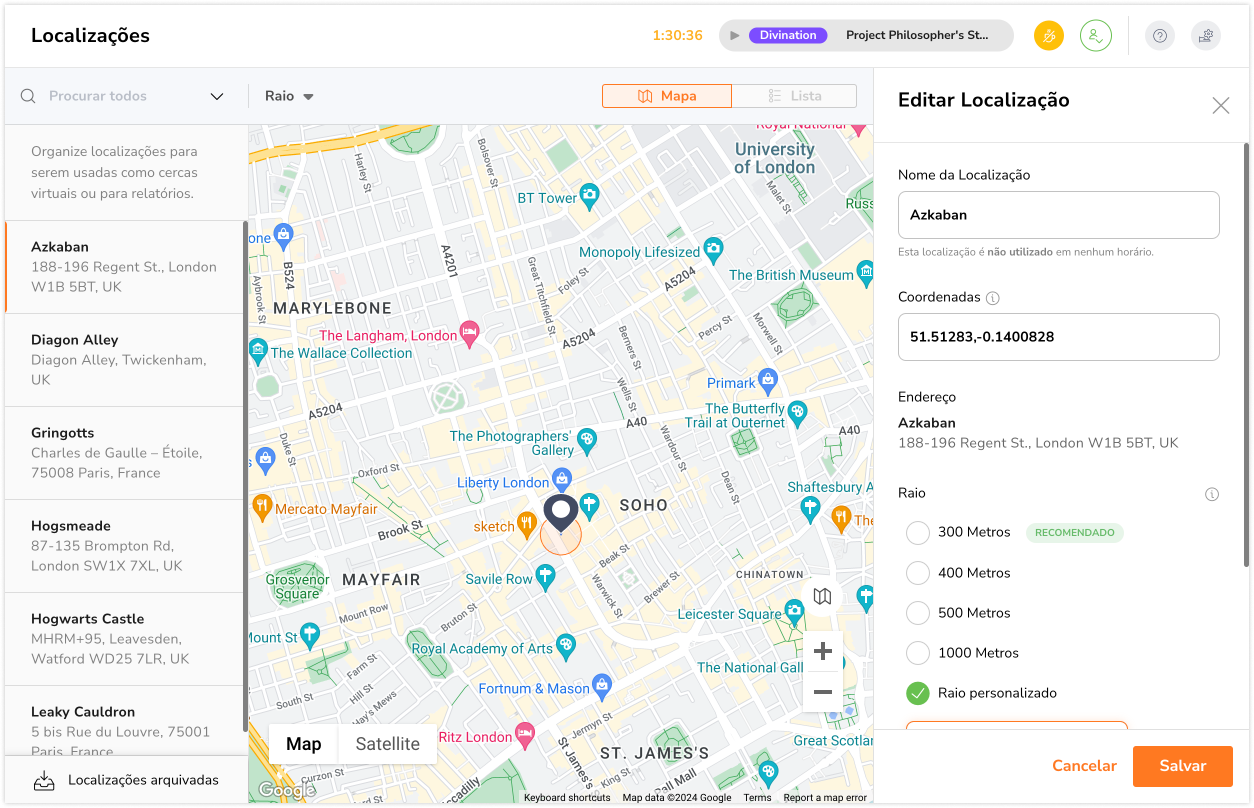Image resolution: width=1254 pixels, height=808 pixels.
Task: Zoom out the map with minus button
Action: [x=822, y=692]
